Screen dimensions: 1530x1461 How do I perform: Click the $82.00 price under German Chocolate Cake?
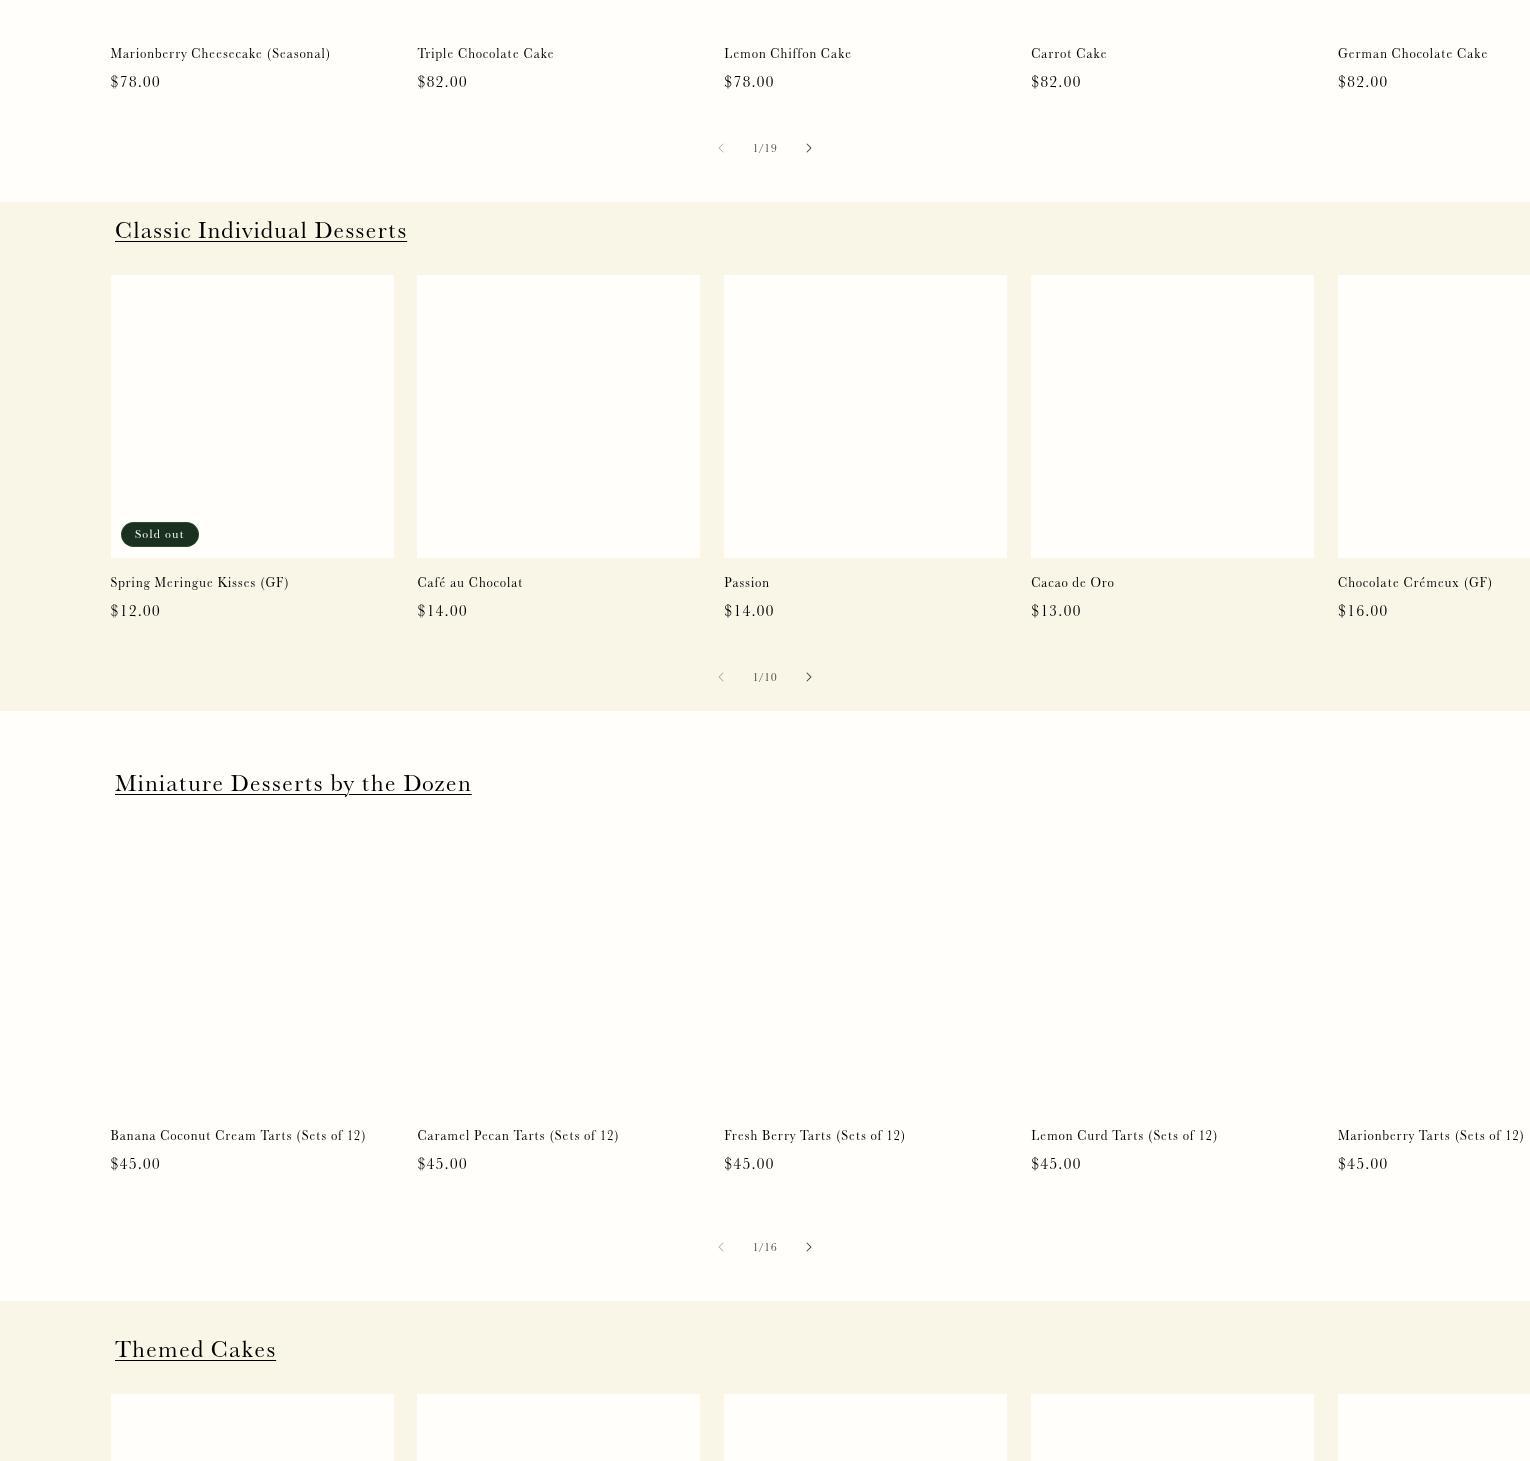tap(1363, 82)
